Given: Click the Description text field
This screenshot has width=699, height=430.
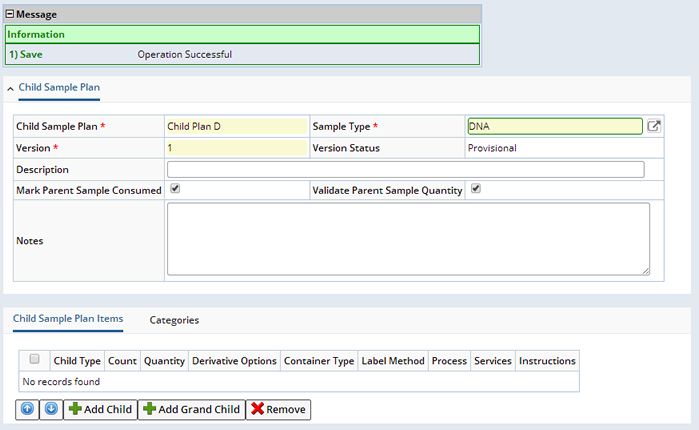Looking at the screenshot, I should [406, 169].
